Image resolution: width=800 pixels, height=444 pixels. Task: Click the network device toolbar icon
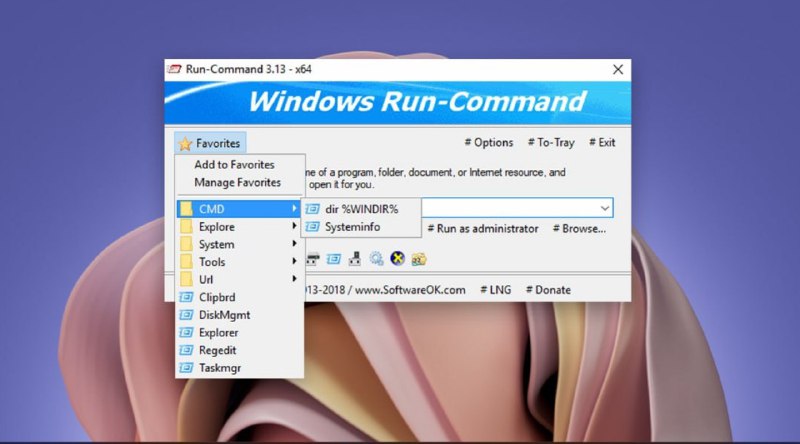click(355, 259)
